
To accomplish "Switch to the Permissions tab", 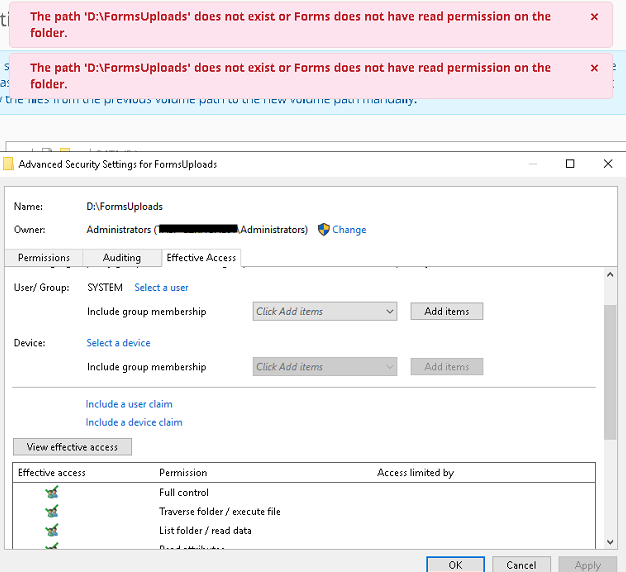I will [x=44, y=257].
